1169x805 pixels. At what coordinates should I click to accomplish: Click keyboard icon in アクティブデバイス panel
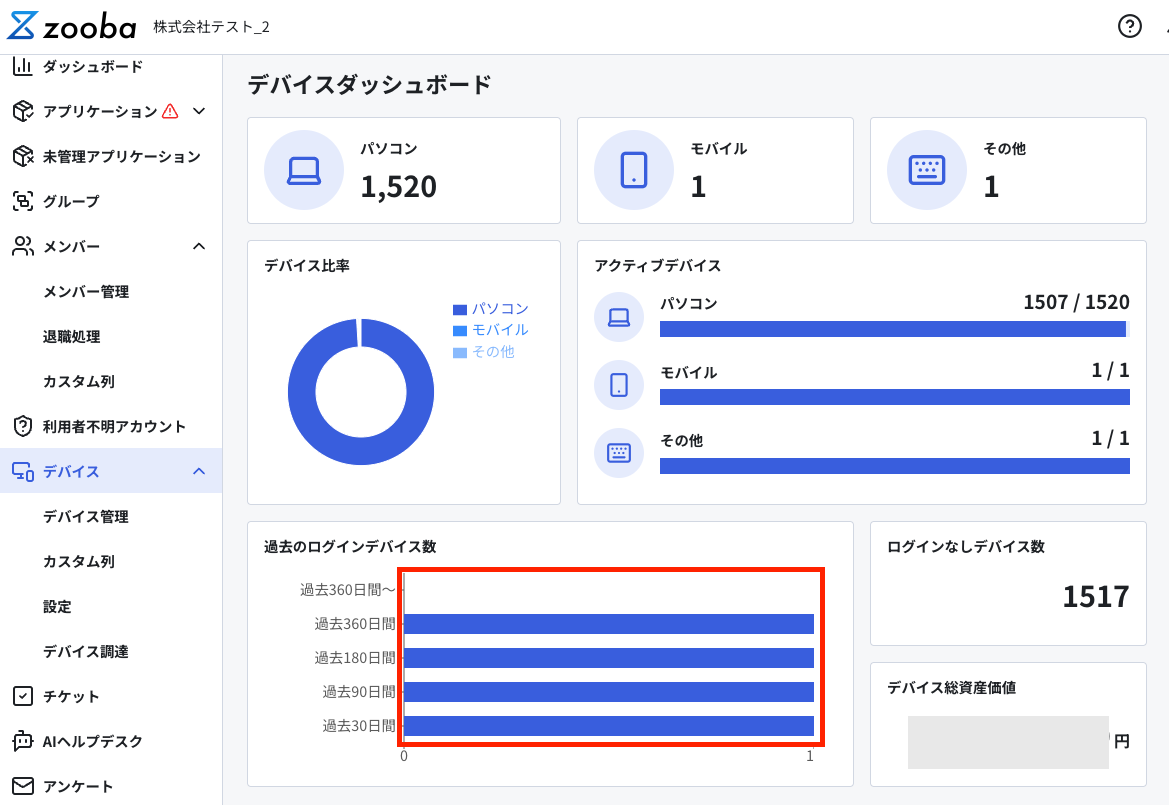(619, 452)
